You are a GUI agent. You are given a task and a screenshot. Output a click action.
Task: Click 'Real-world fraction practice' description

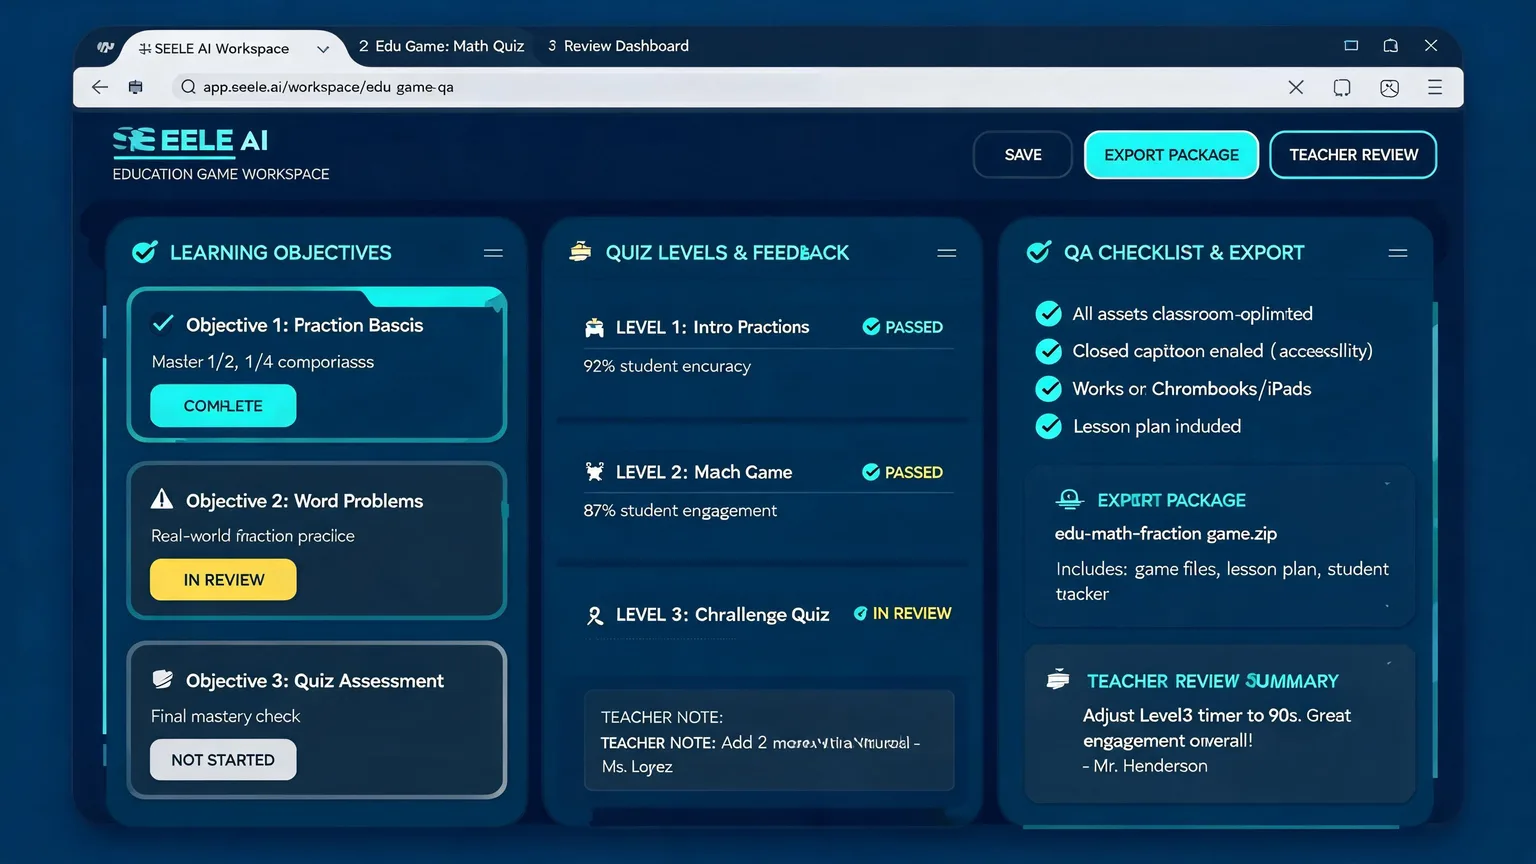pyautogui.click(x=253, y=536)
